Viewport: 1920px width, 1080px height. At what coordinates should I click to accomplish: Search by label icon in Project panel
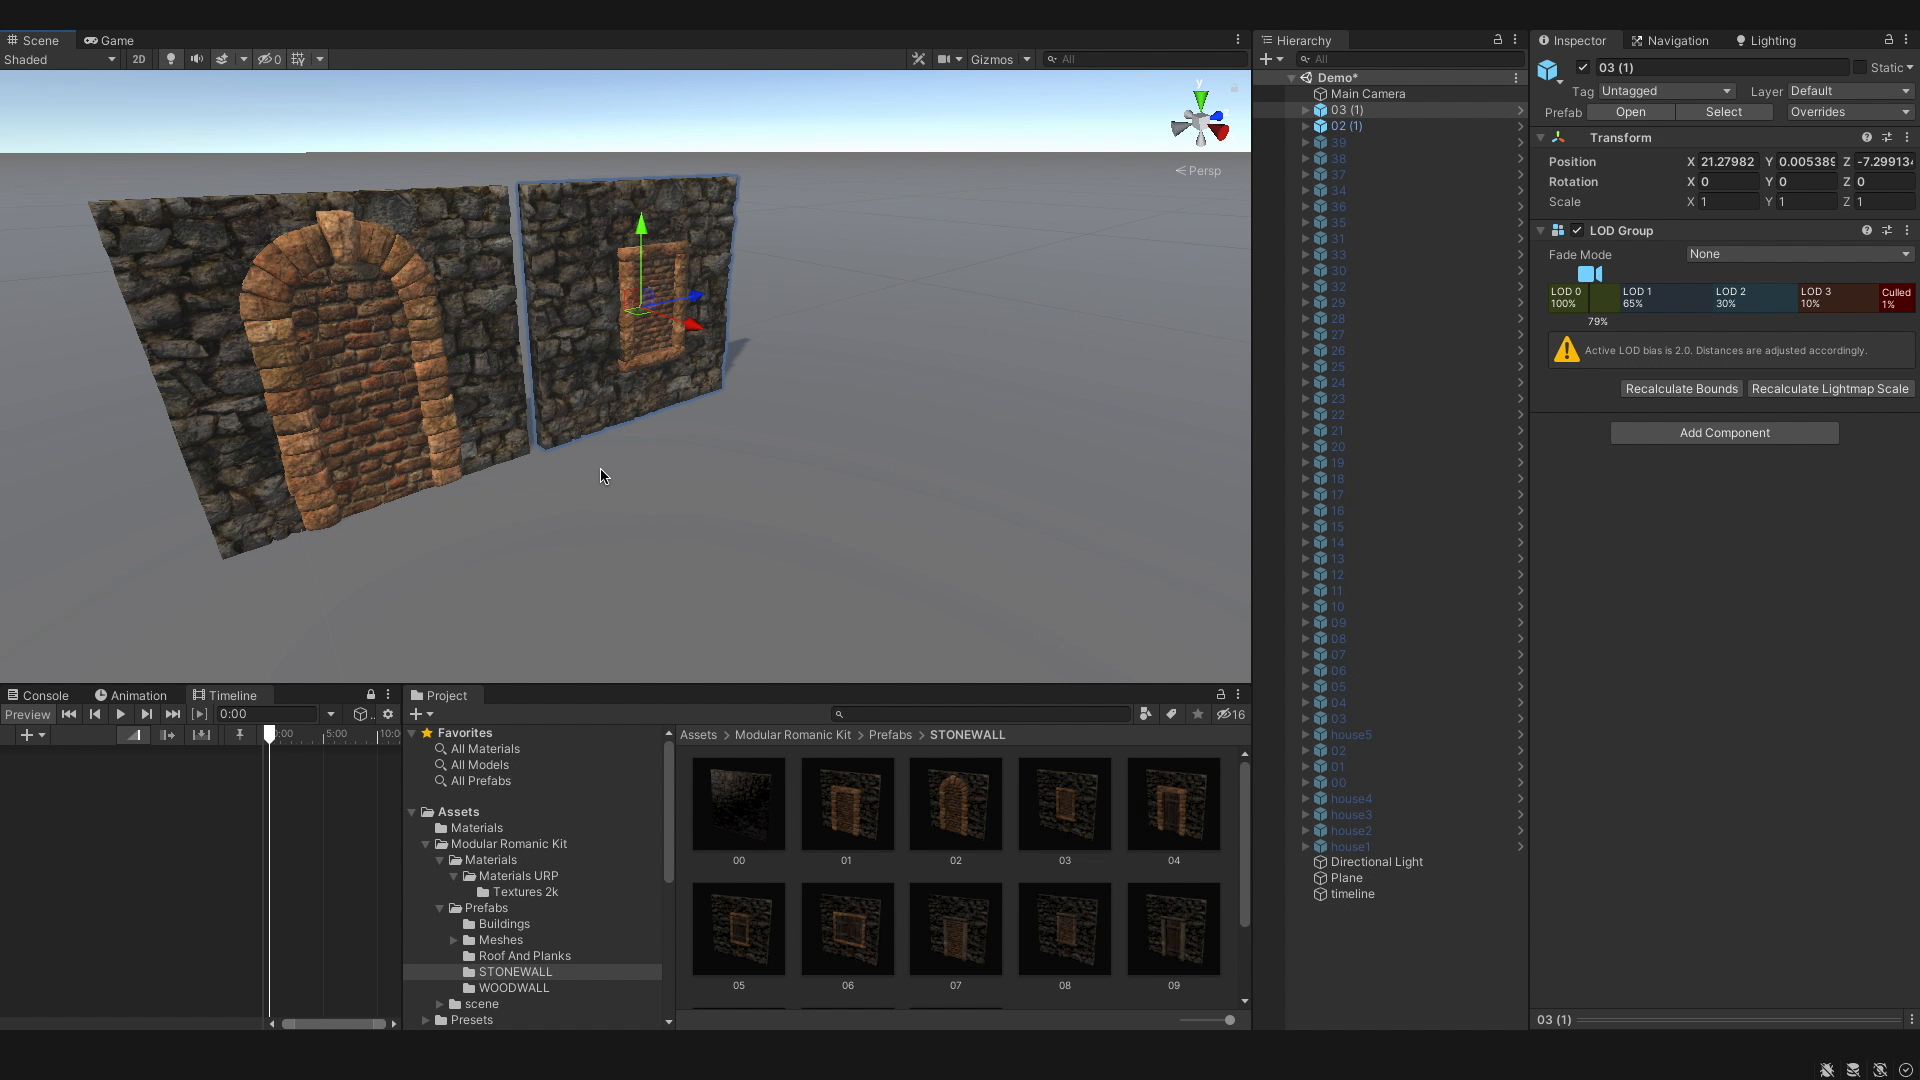click(x=1171, y=714)
